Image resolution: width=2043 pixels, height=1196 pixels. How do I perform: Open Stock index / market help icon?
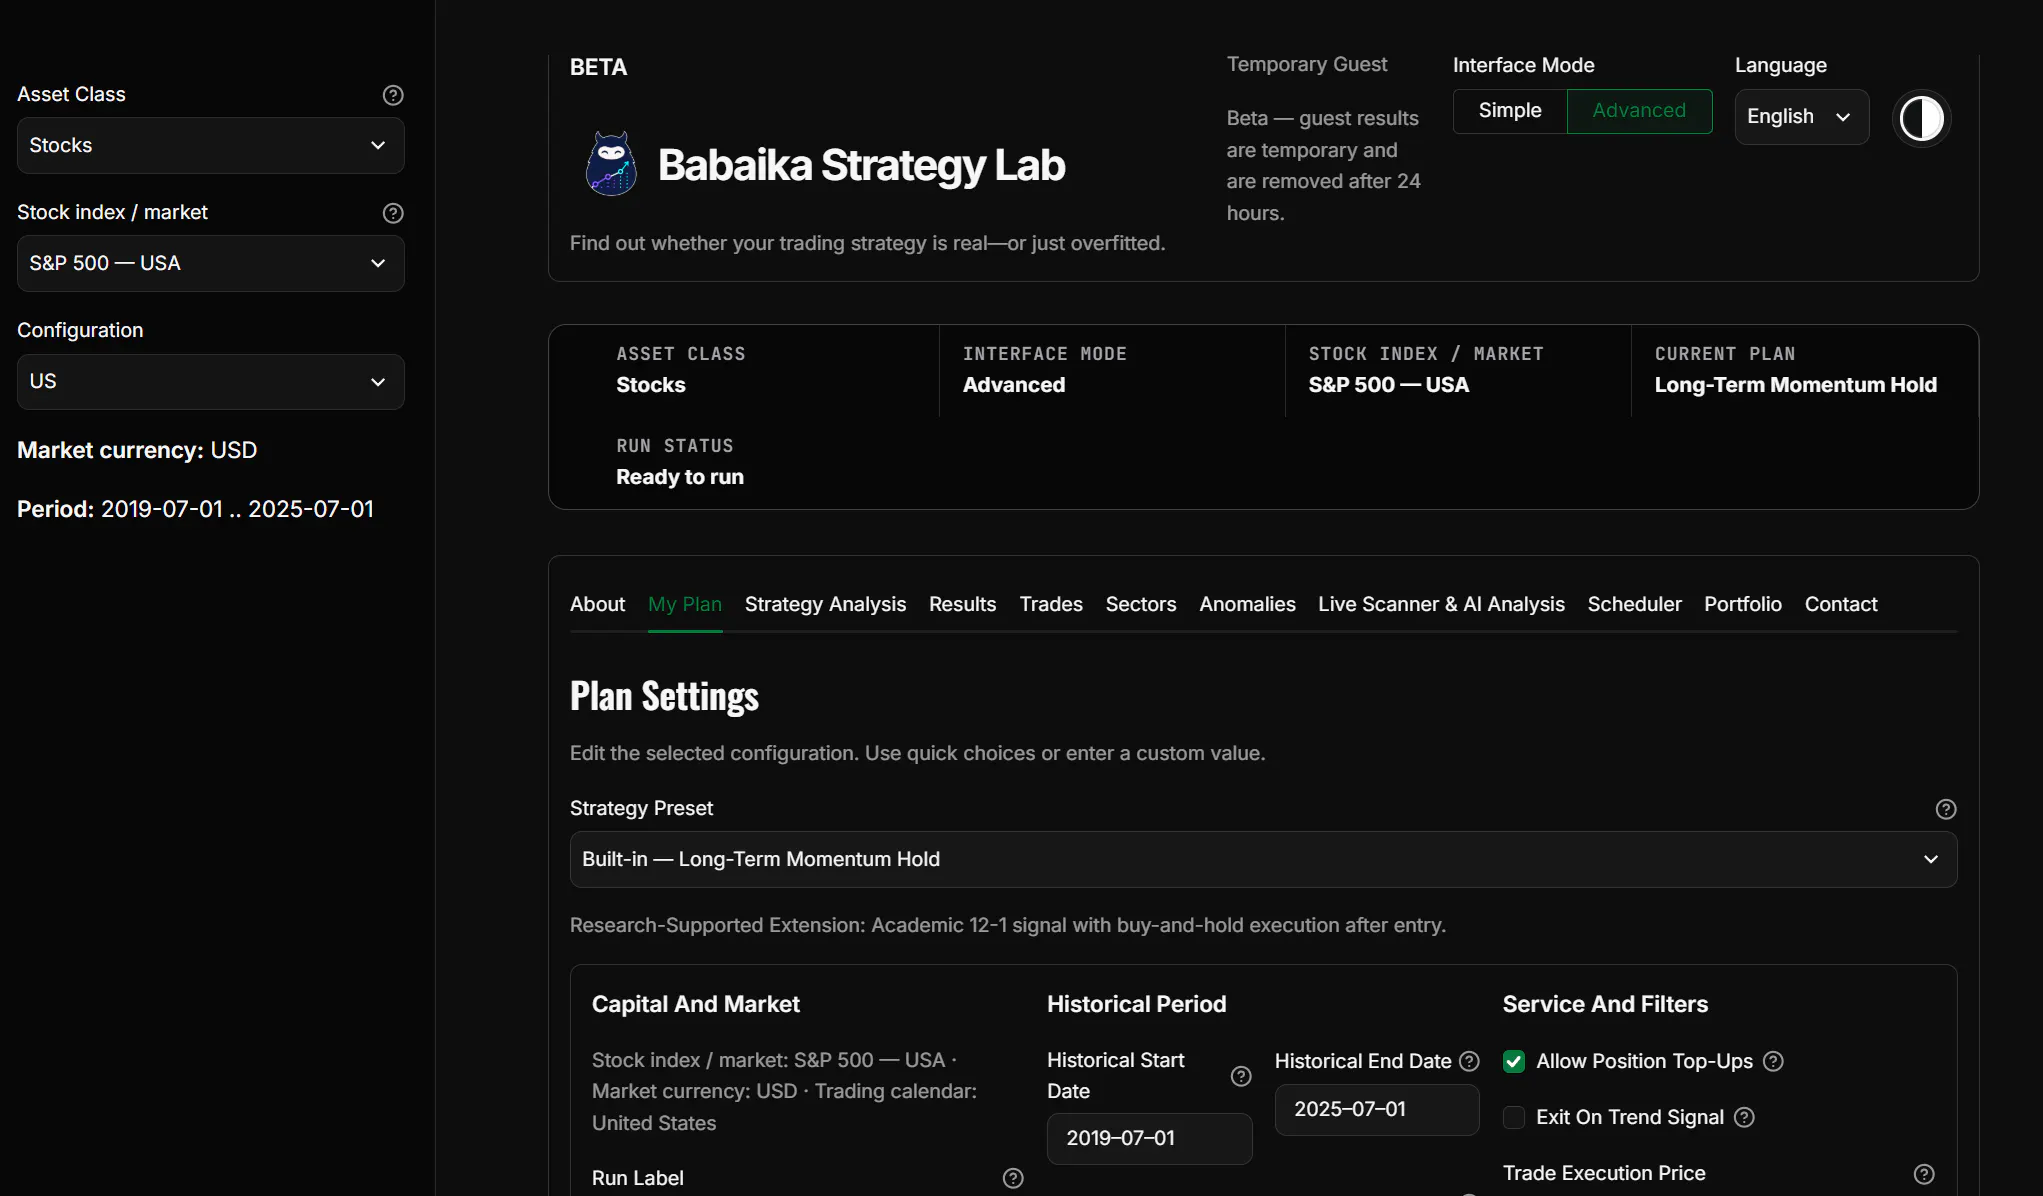tap(393, 213)
